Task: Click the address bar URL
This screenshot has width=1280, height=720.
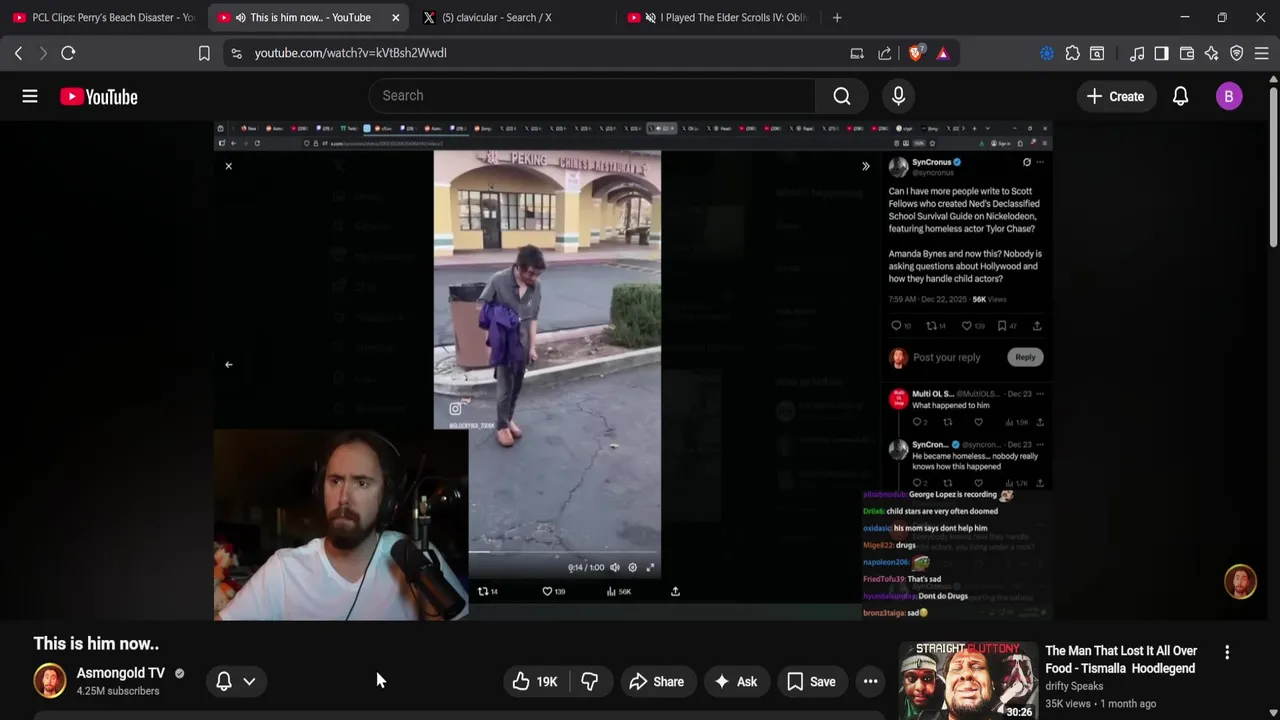Action: pos(350,53)
